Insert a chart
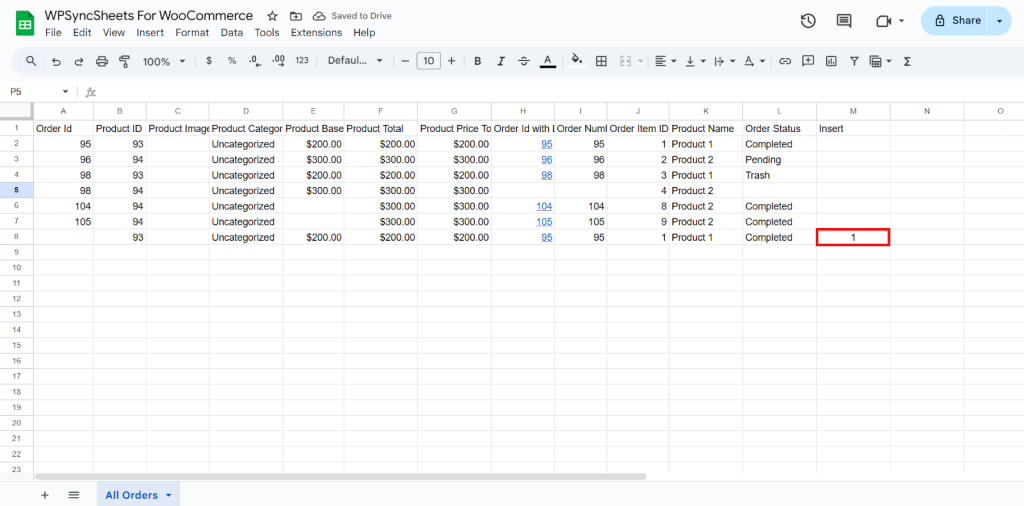The width and height of the screenshot is (1024, 506). click(x=831, y=61)
